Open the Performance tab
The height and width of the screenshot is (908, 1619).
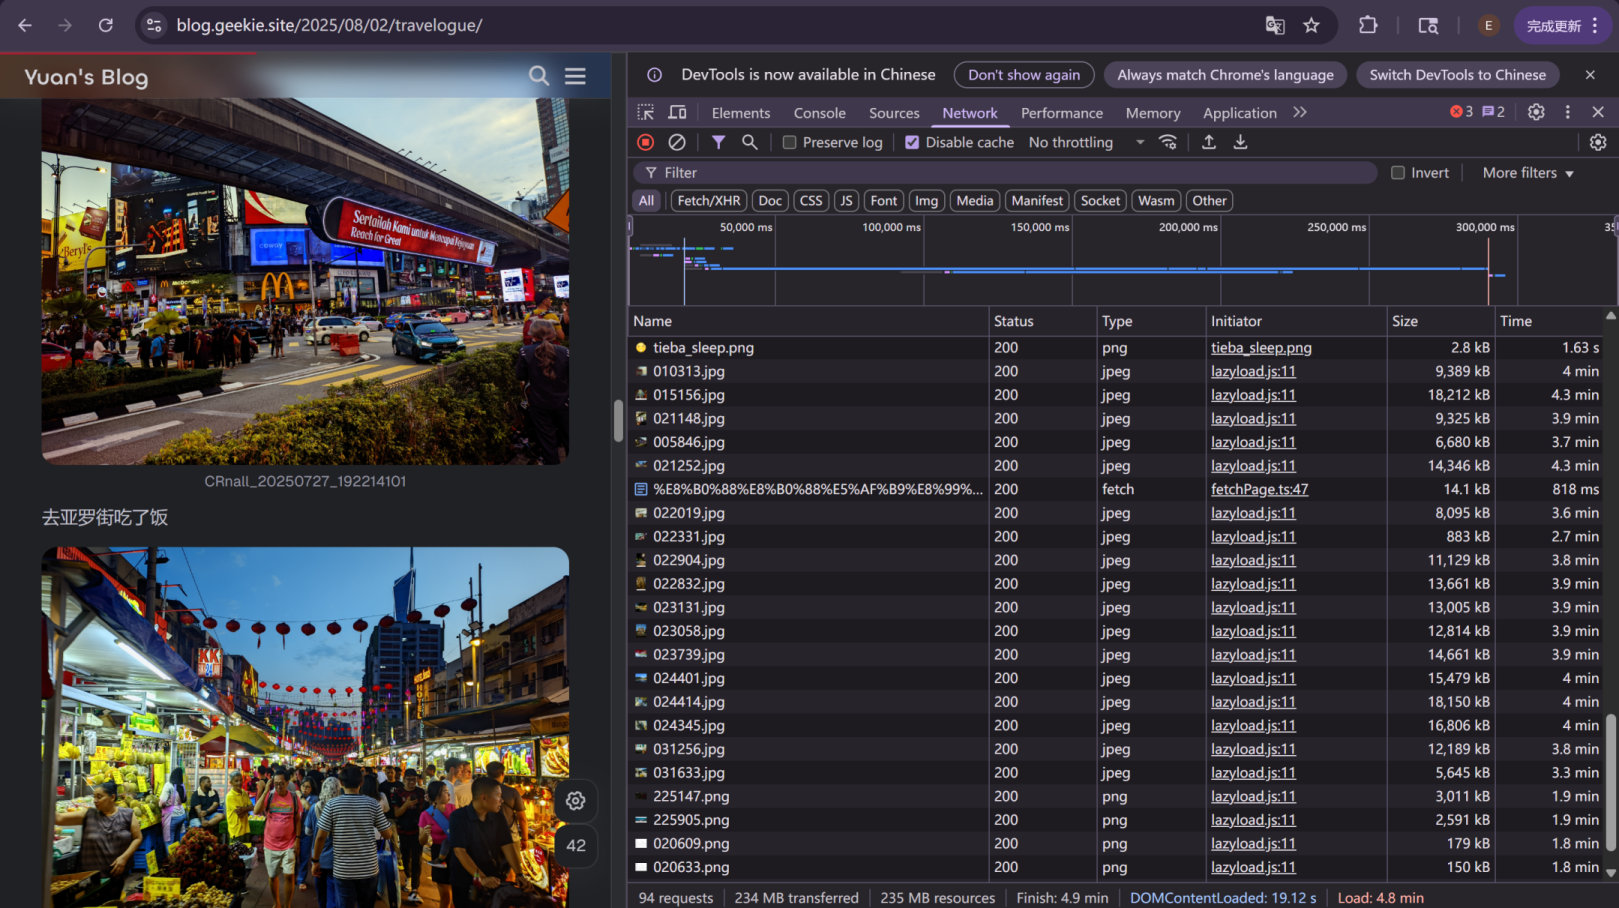tap(1061, 114)
